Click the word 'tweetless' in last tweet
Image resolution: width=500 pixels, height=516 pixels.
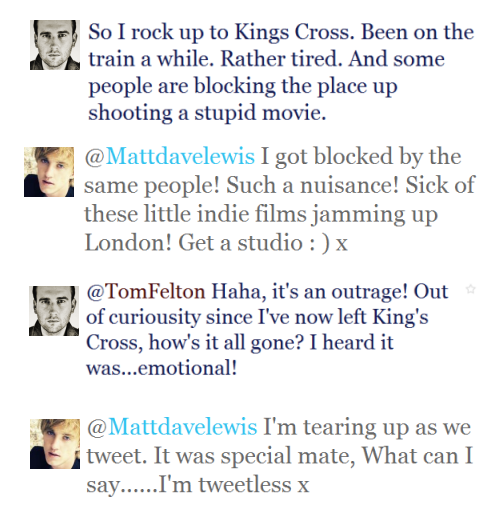pyautogui.click(x=245, y=484)
